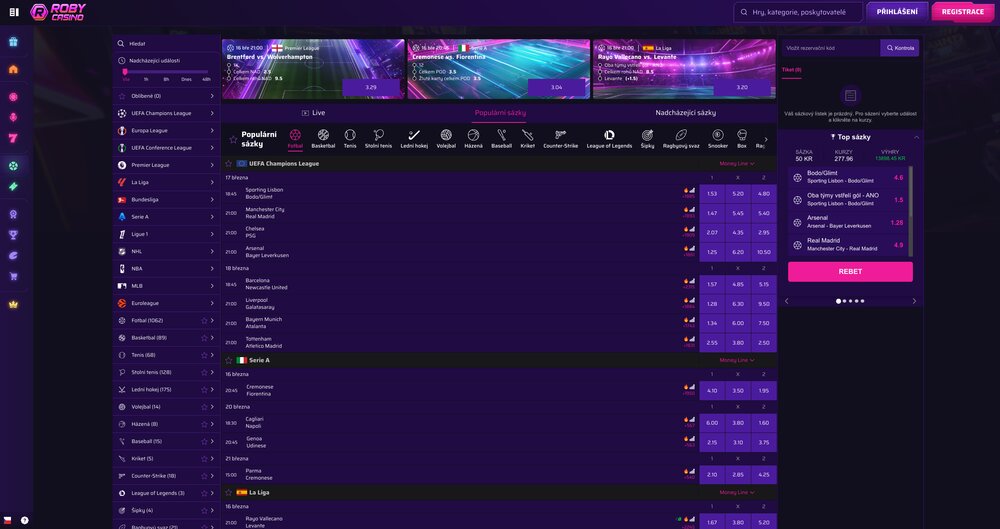The height and width of the screenshot is (529, 1000).
Task: Star the Serie A section as favorite
Action: click(229, 360)
